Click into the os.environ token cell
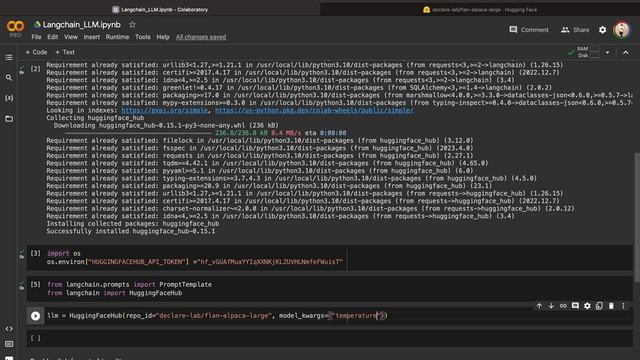 click(330, 258)
